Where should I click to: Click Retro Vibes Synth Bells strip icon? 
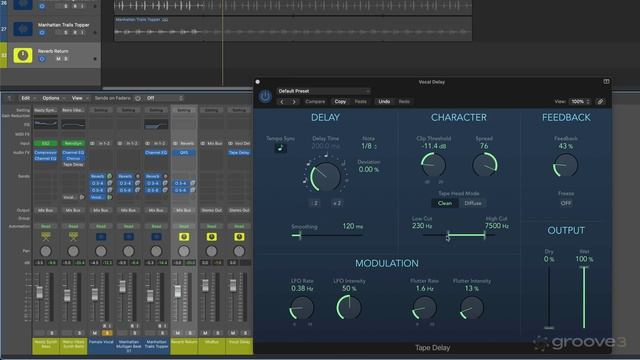pyautogui.click(x=73, y=236)
